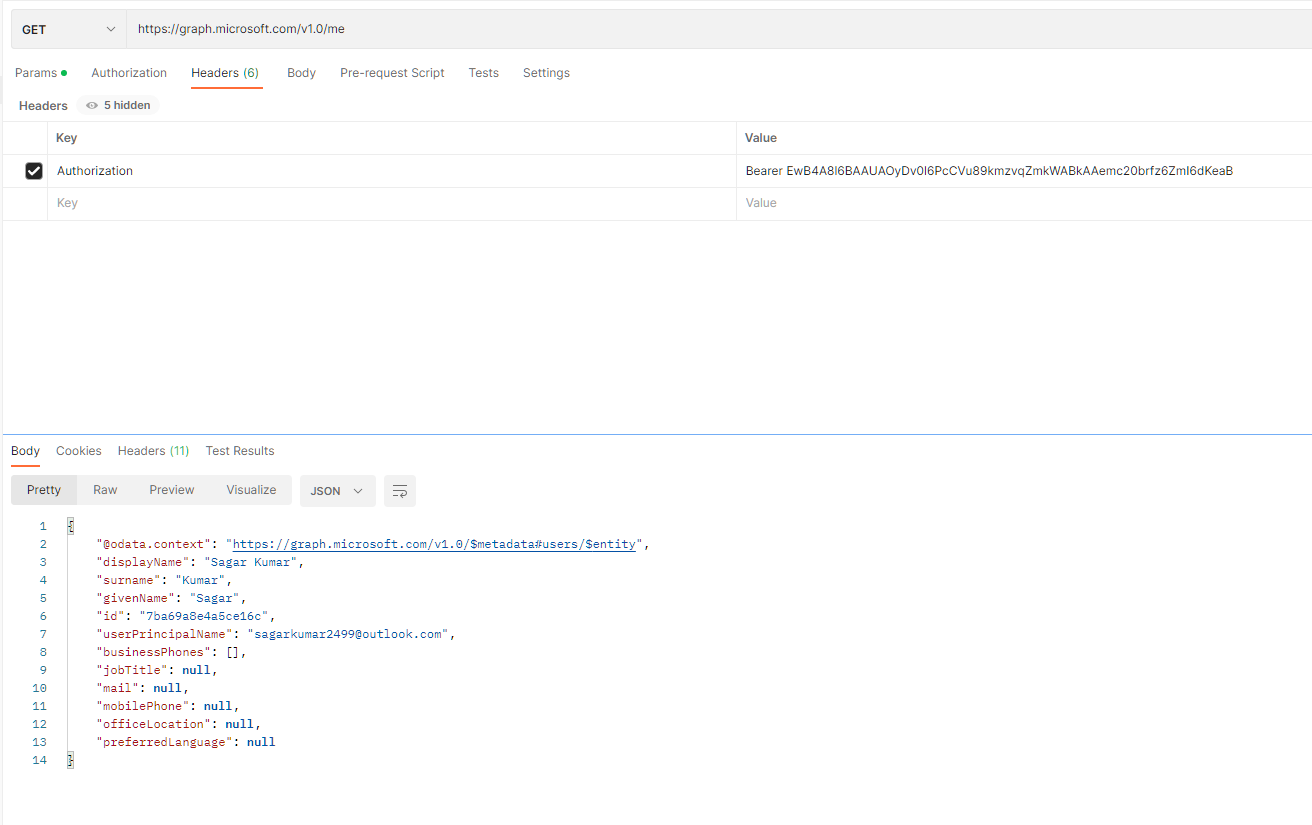The height and width of the screenshot is (825, 1312).
Task: Switch to the Test Results tab
Action: pyautogui.click(x=239, y=450)
